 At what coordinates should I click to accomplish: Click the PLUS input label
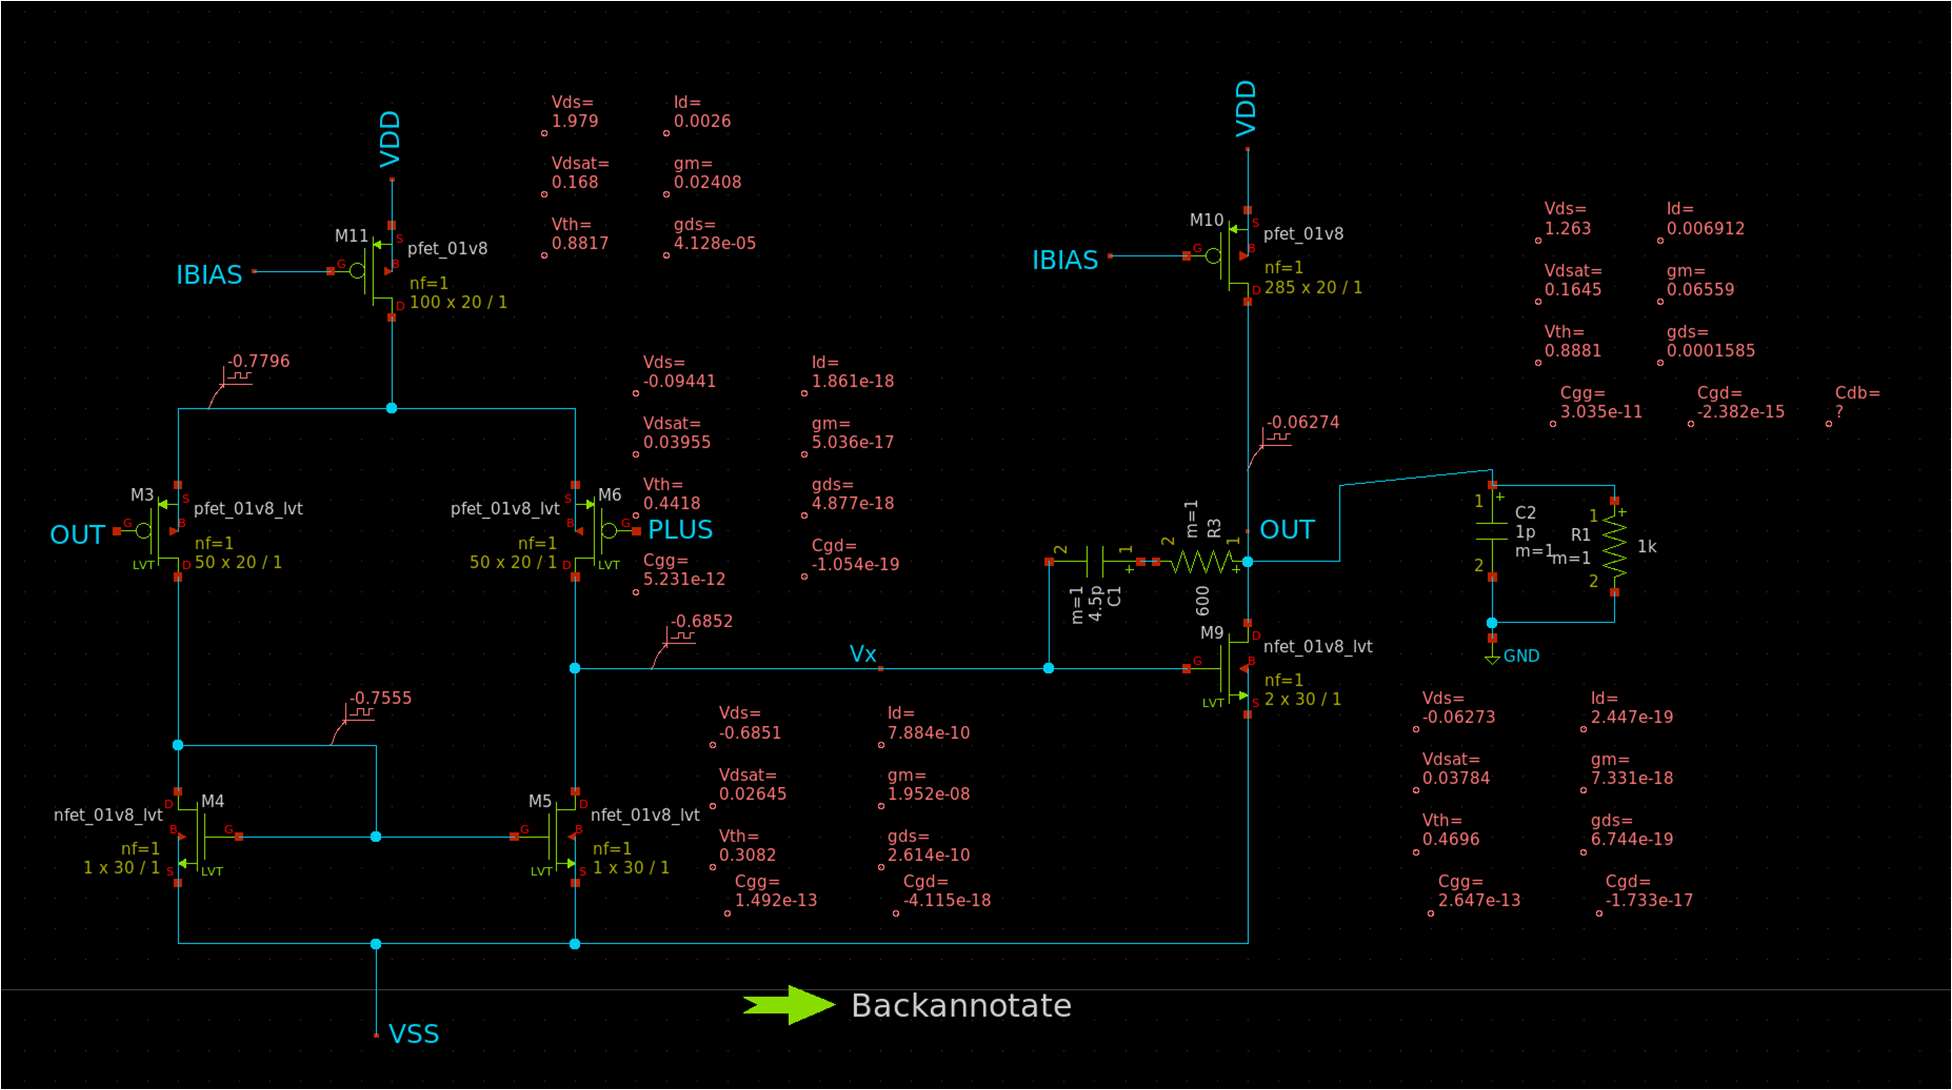680,530
